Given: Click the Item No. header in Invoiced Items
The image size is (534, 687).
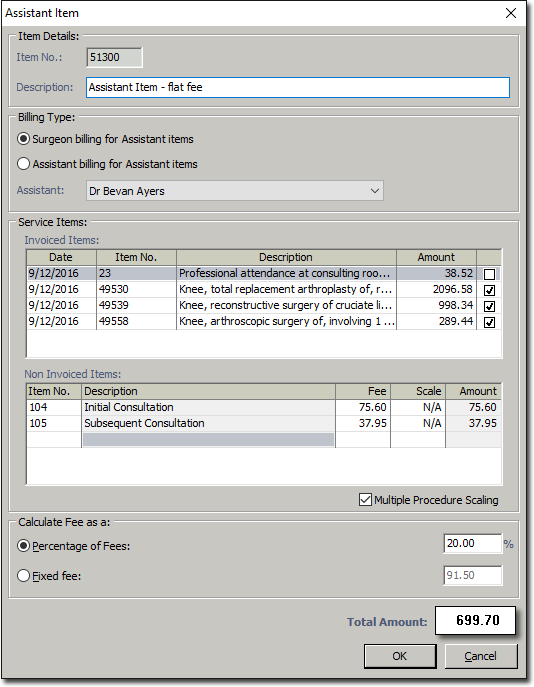Looking at the screenshot, I should pos(136,257).
